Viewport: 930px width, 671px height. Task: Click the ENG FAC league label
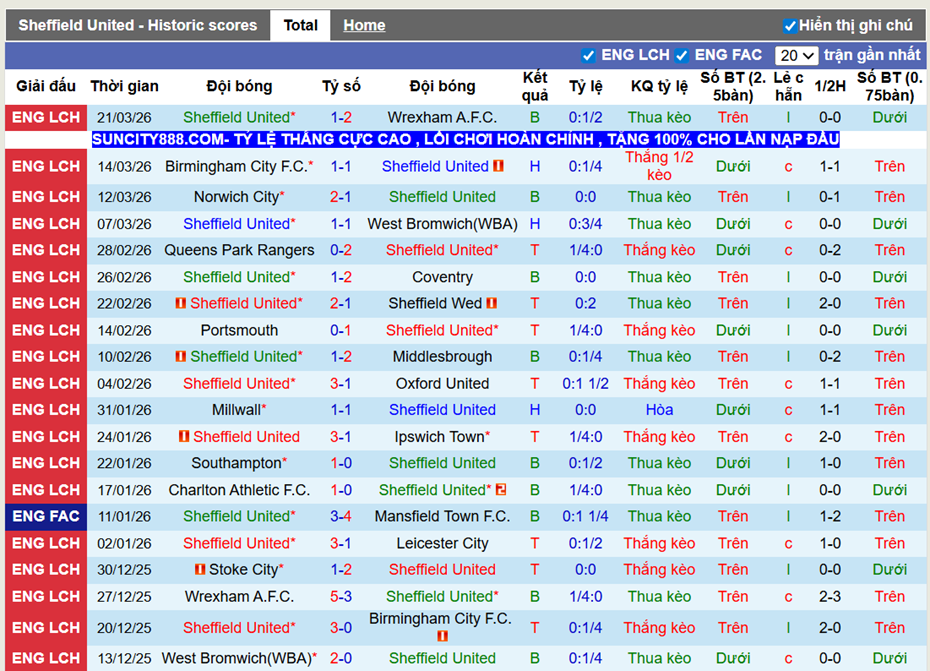[45, 516]
